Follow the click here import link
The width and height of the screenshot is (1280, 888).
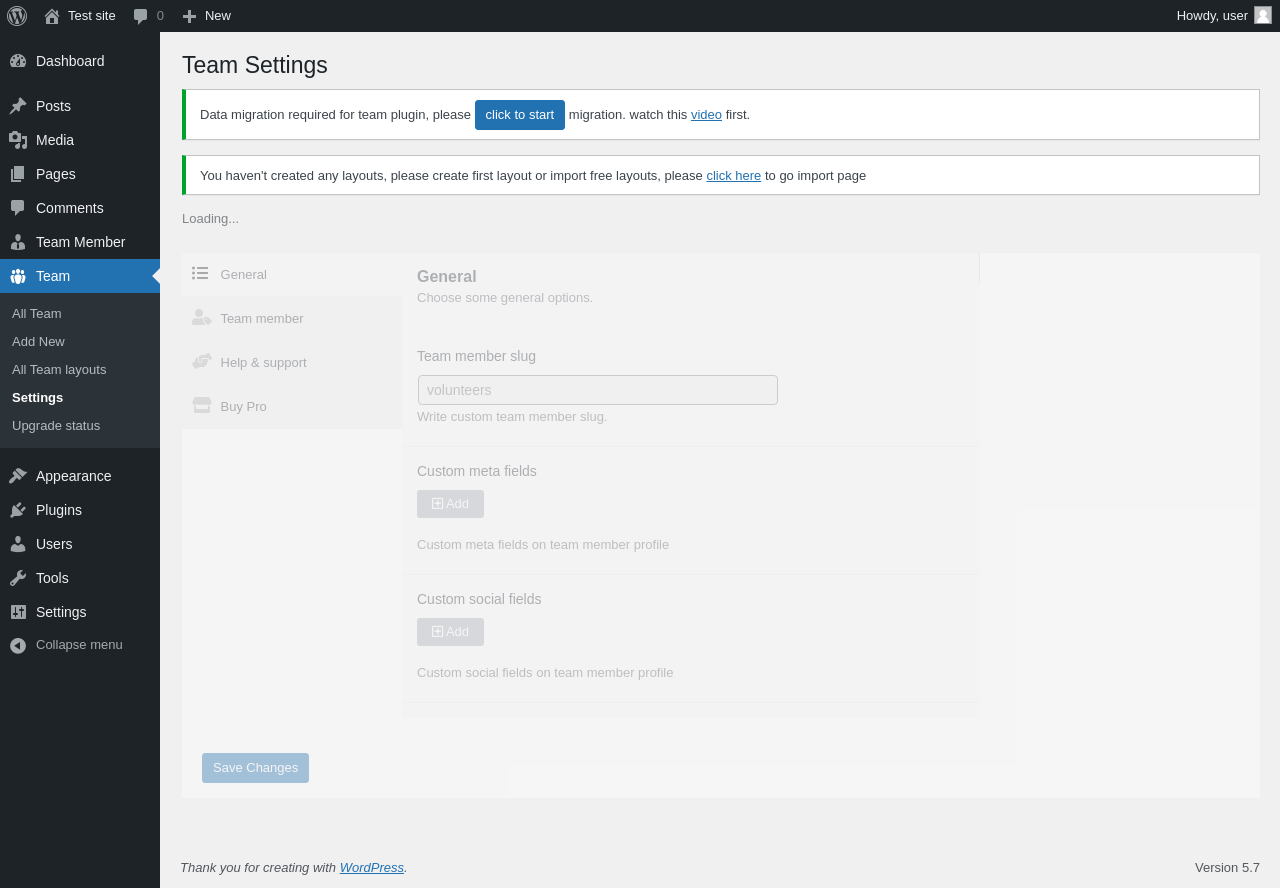[734, 176]
